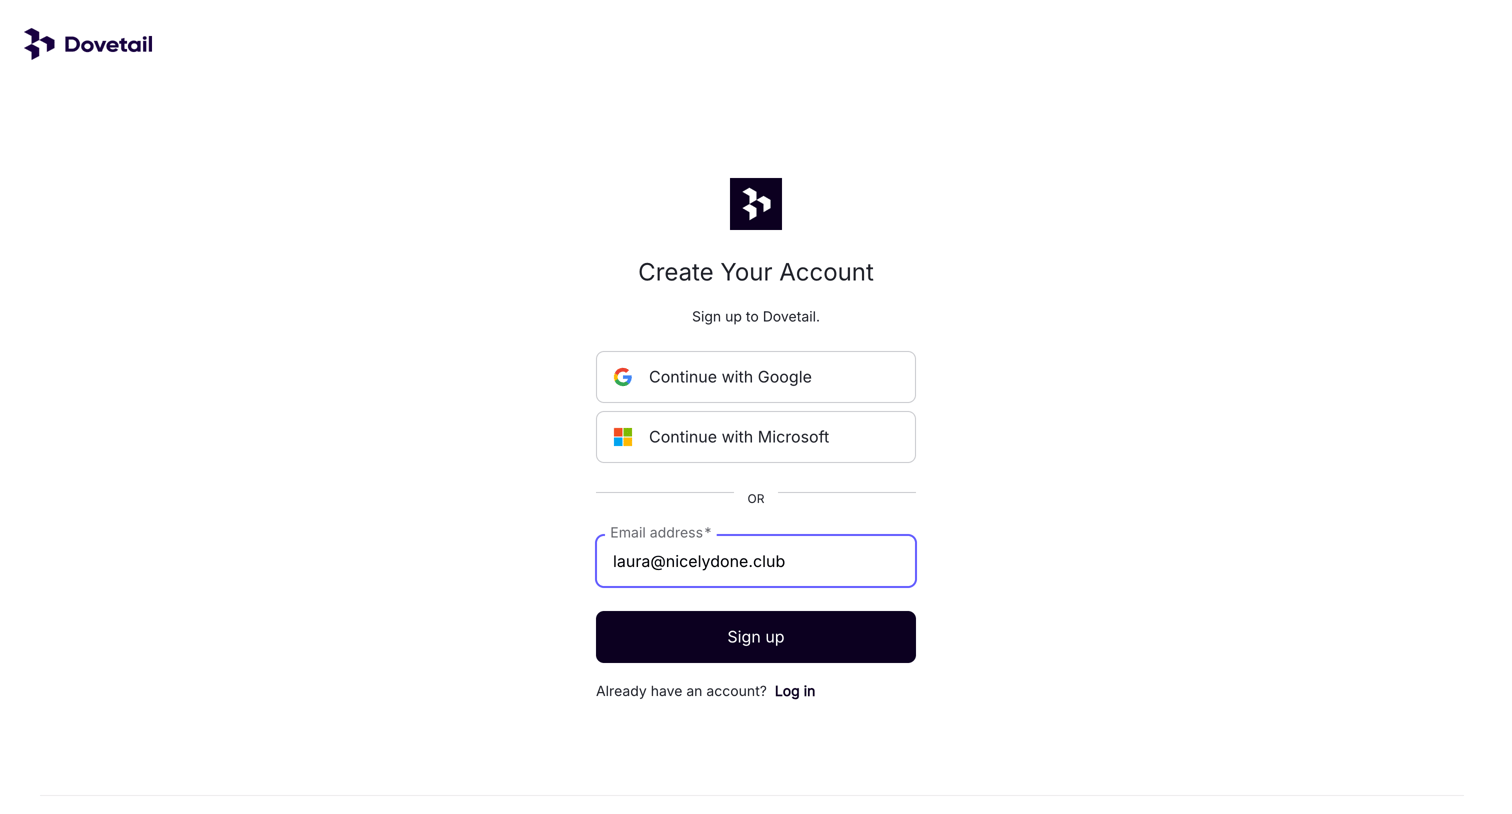
Task: Click the divider line right of OR
Action: click(847, 492)
